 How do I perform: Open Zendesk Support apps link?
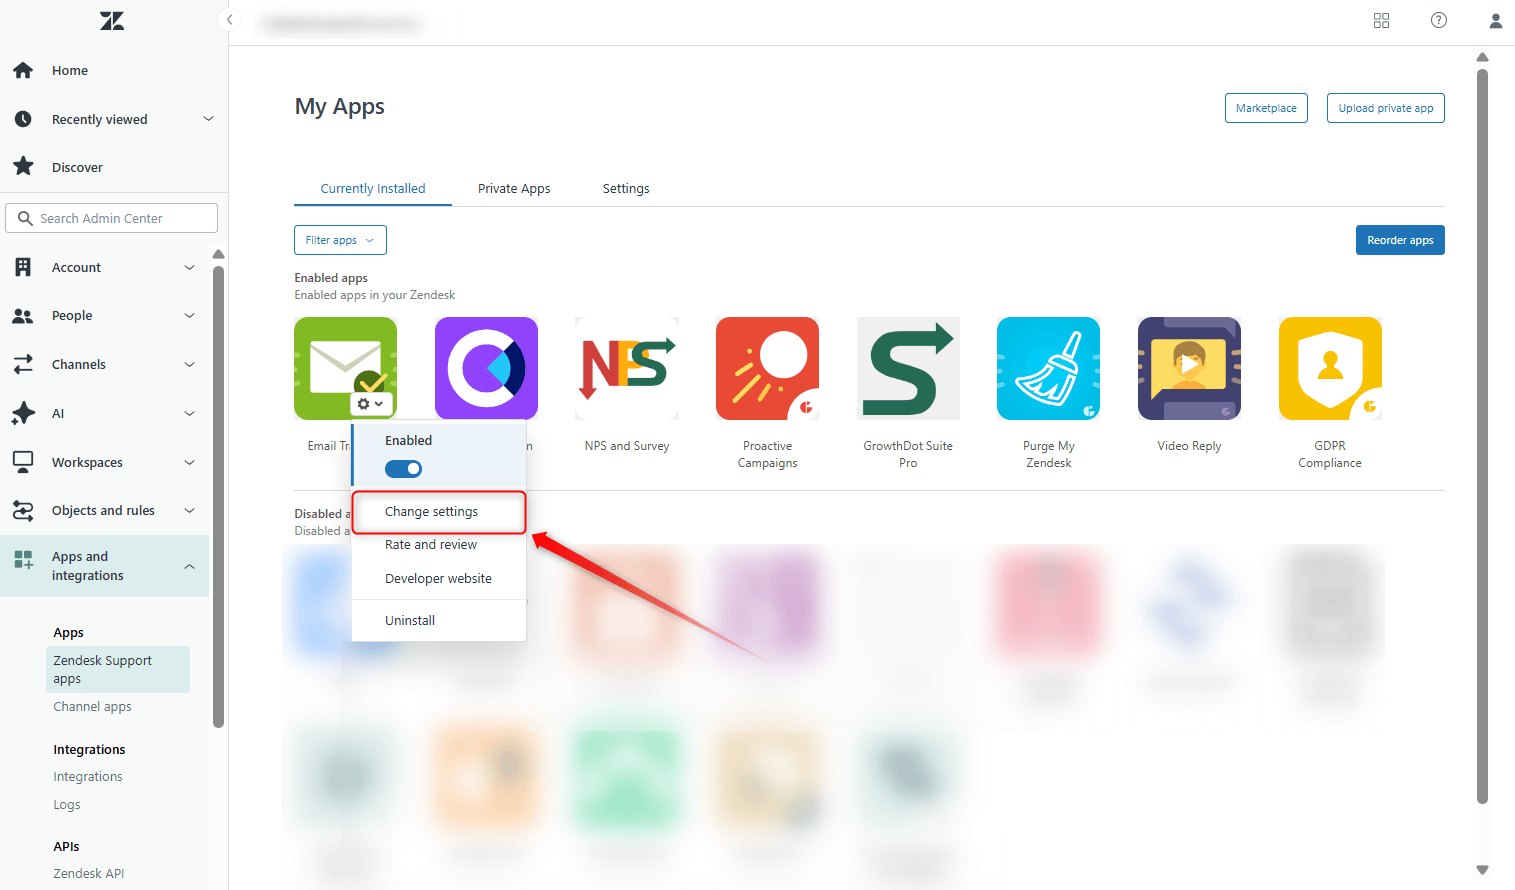118,670
